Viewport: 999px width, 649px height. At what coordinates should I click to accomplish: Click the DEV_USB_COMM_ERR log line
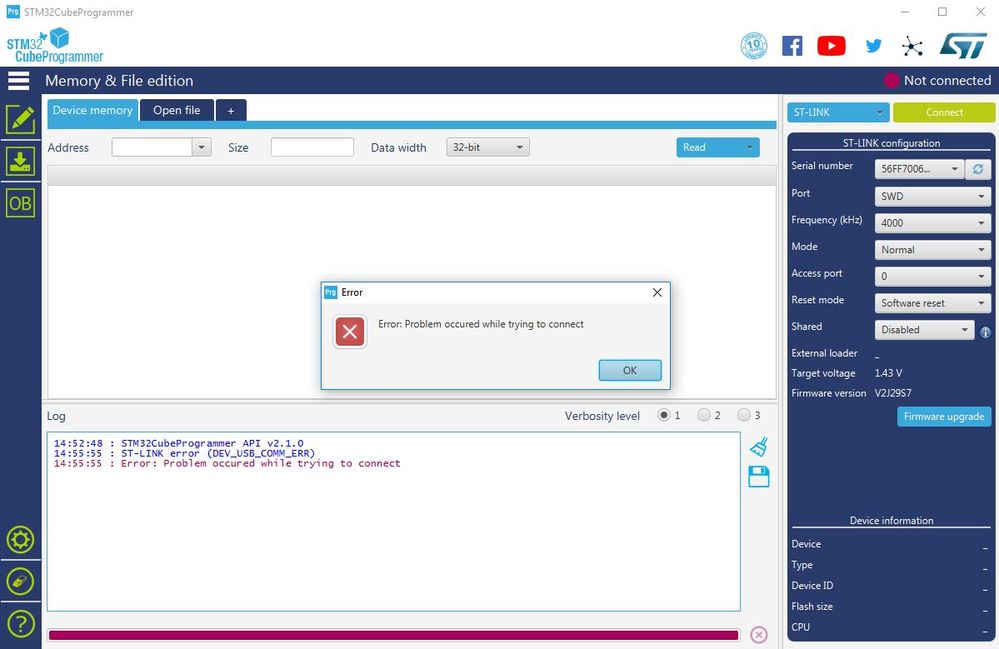pos(184,453)
